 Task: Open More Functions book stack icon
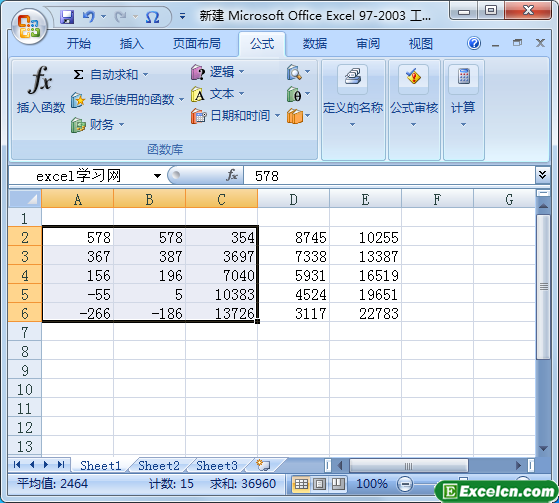point(294,116)
